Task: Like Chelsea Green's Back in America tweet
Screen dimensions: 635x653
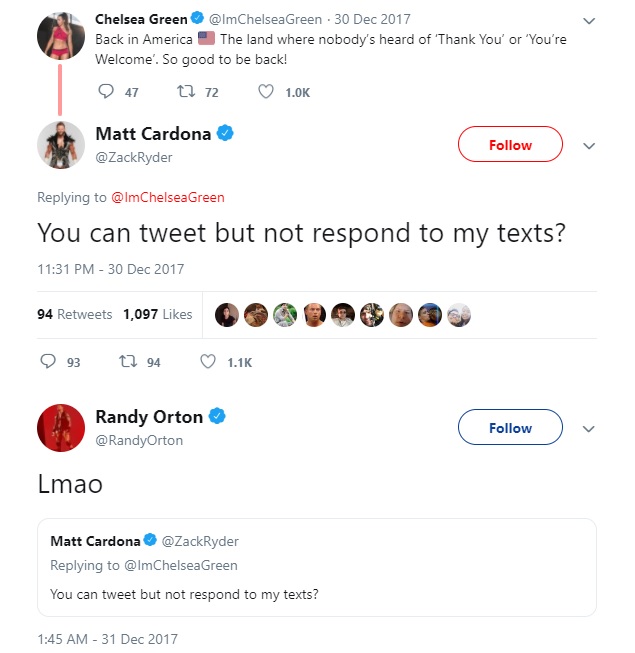Action: (266, 92)
